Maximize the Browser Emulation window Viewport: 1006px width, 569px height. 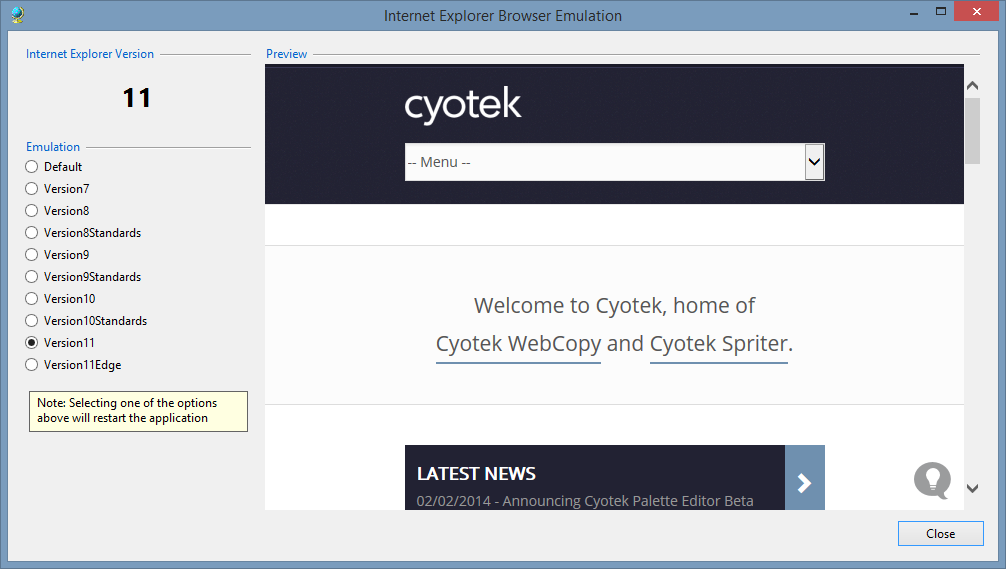pyautogui.click(x=941, y=12)
